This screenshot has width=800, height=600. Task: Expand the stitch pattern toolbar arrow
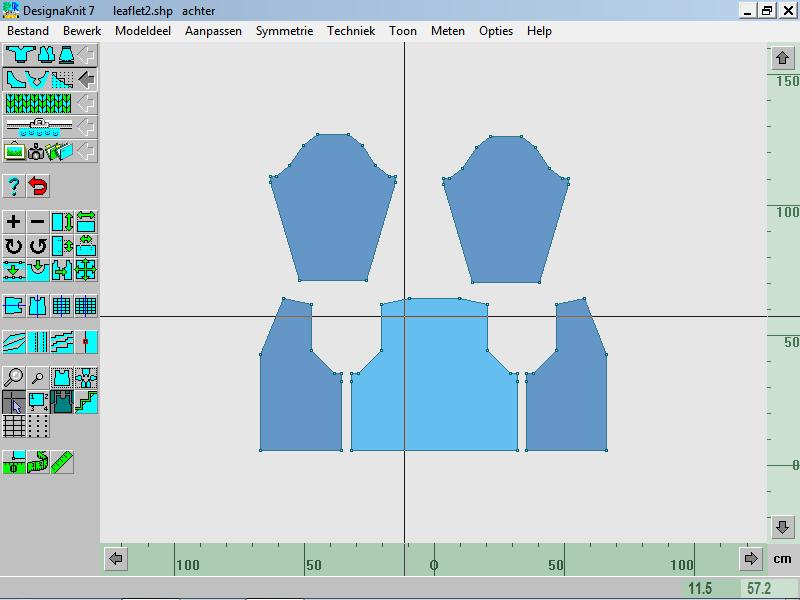(x=87, y=103)
